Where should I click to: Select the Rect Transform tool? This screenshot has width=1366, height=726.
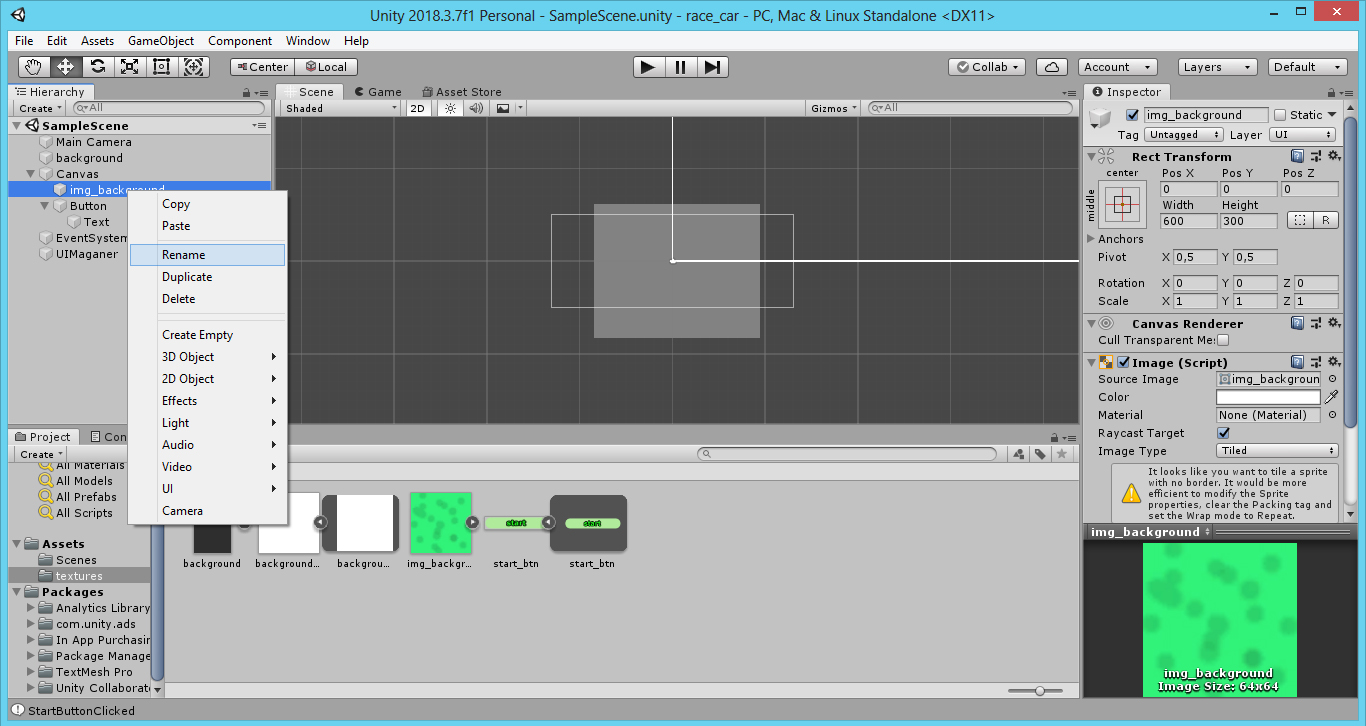click(162, 67)
